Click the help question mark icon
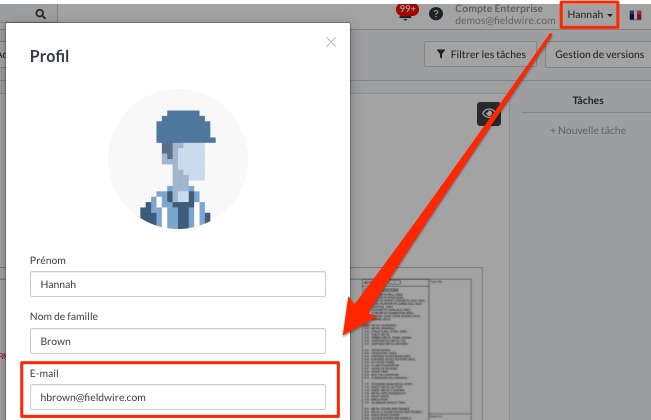The image size is (651, 420). (x=436, y=14)
